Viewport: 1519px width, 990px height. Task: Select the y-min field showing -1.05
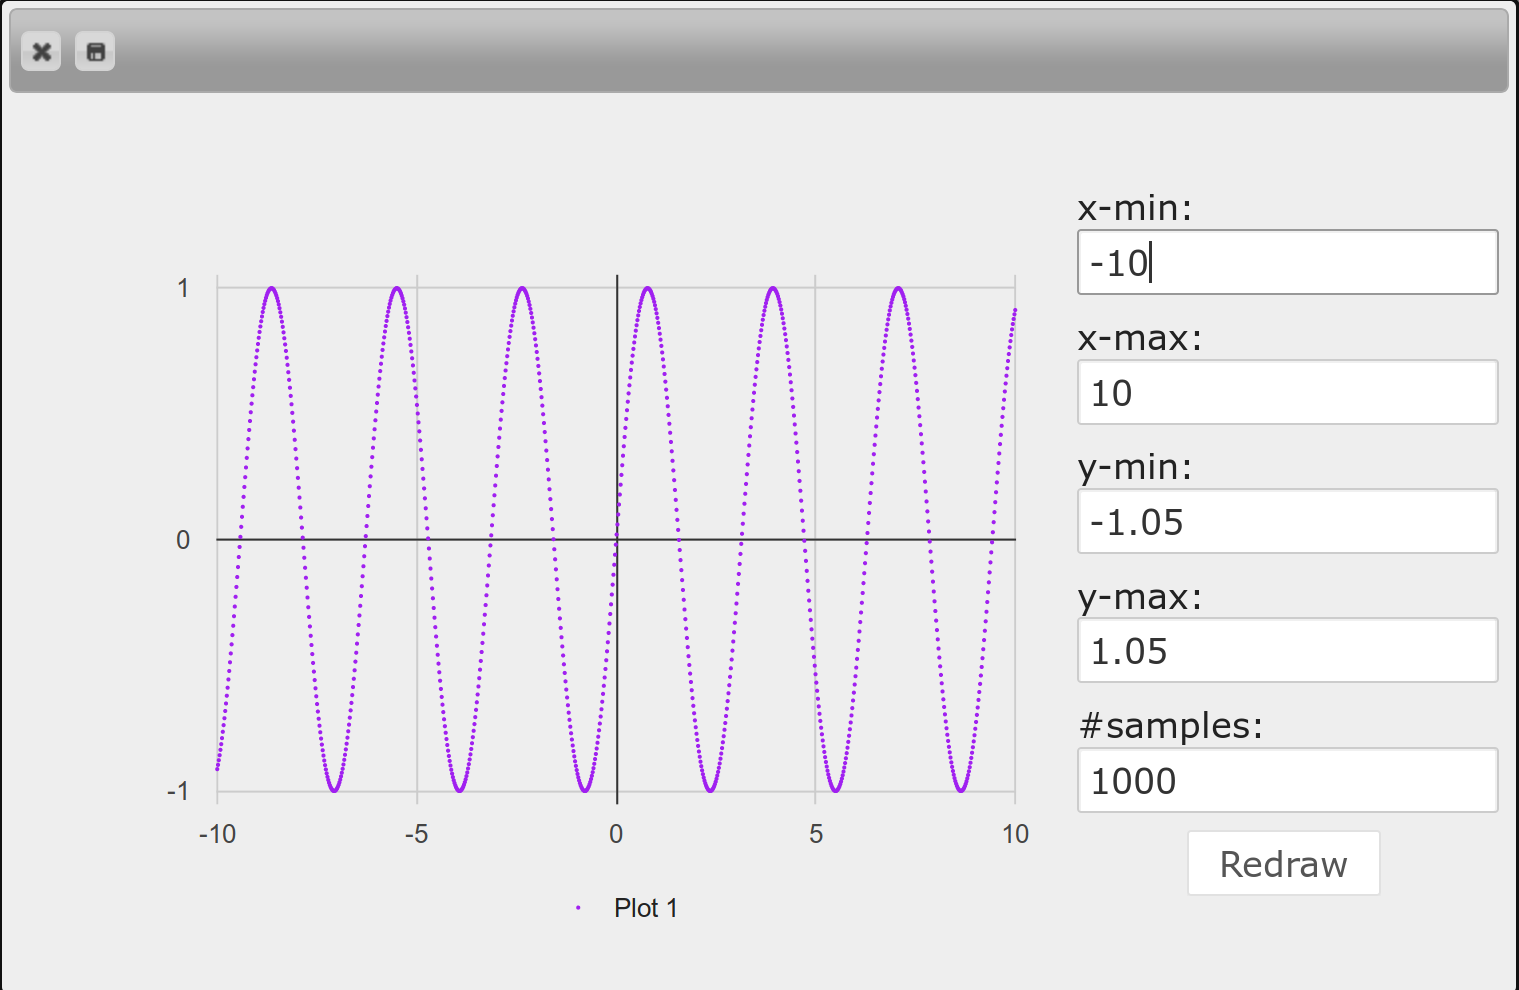pyautogui.click(x=1286, y=522)
